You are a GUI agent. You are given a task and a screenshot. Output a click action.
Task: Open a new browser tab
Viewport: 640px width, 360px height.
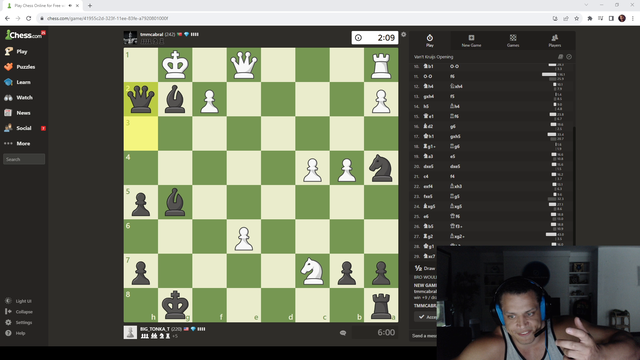tap(90, 6)
